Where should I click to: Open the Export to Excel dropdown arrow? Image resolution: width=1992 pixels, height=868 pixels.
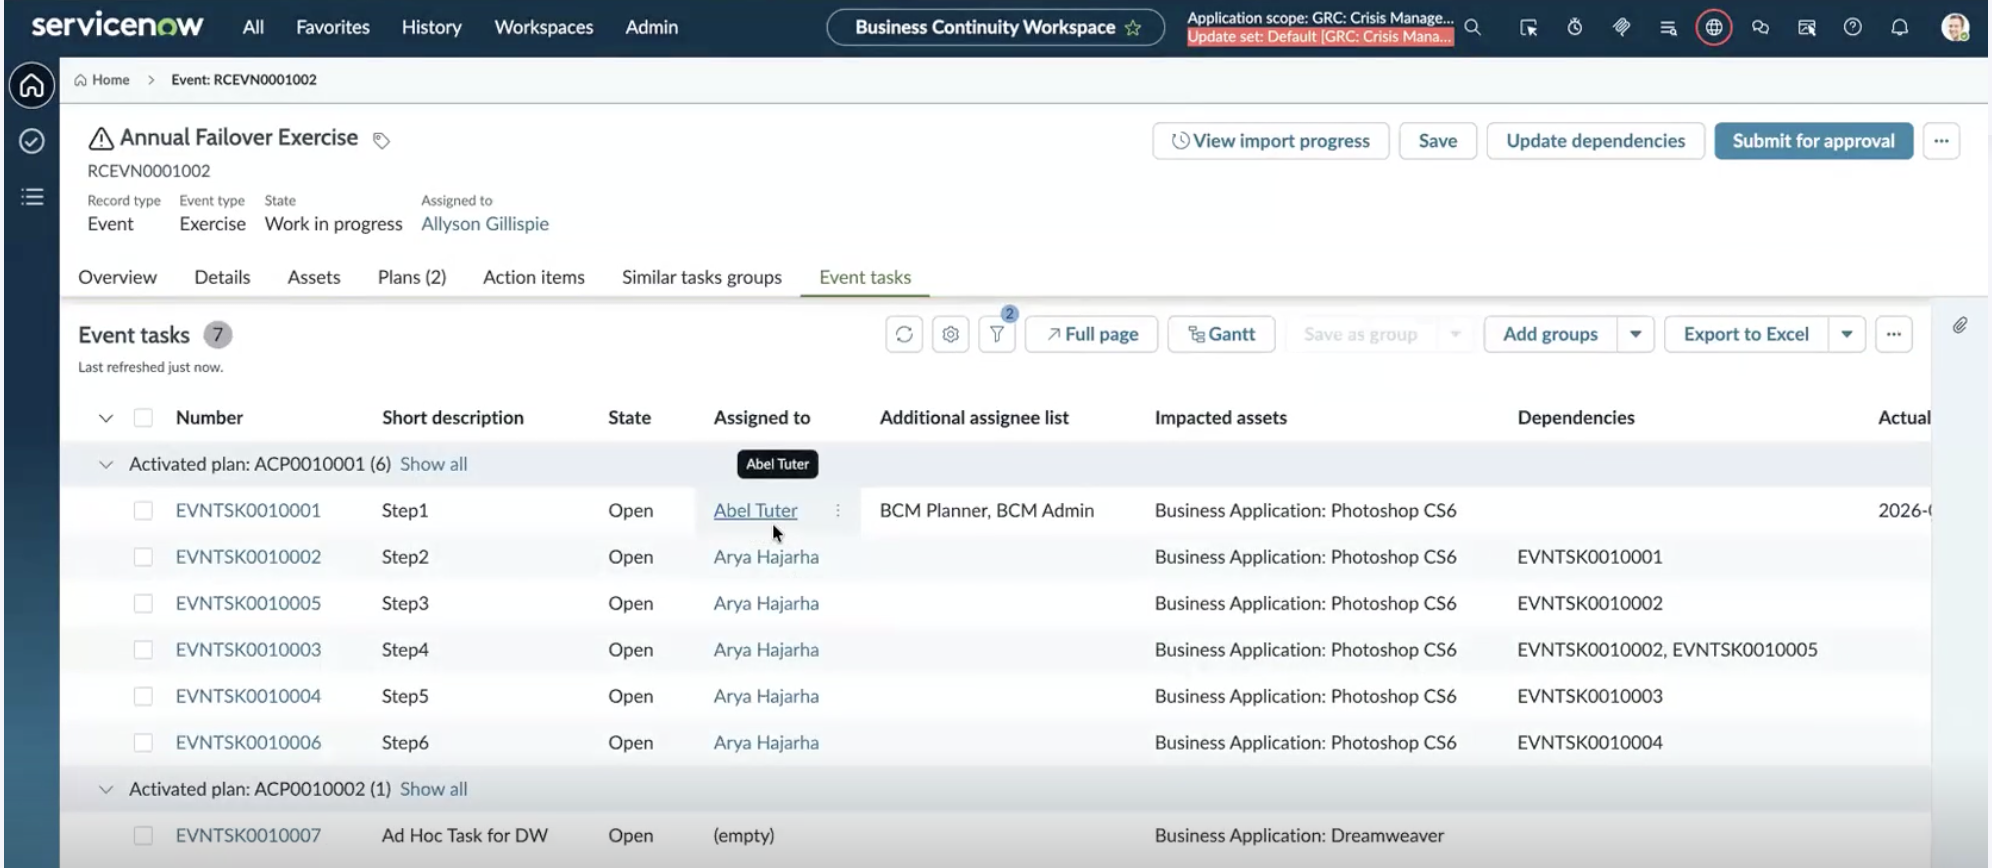click(1846, 334)
